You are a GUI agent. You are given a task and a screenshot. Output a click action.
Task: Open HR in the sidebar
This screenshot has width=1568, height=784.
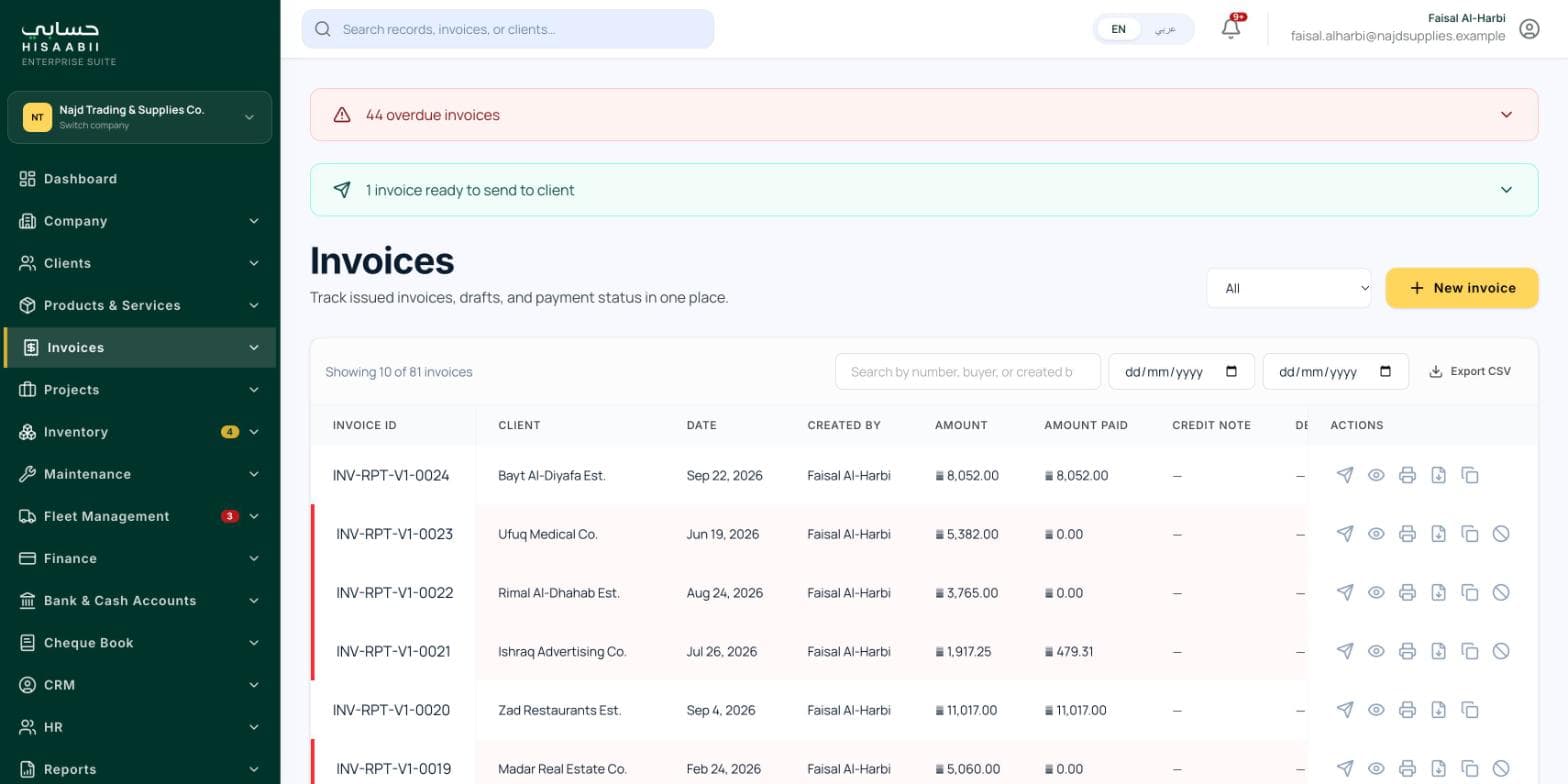tap(139, 727)
